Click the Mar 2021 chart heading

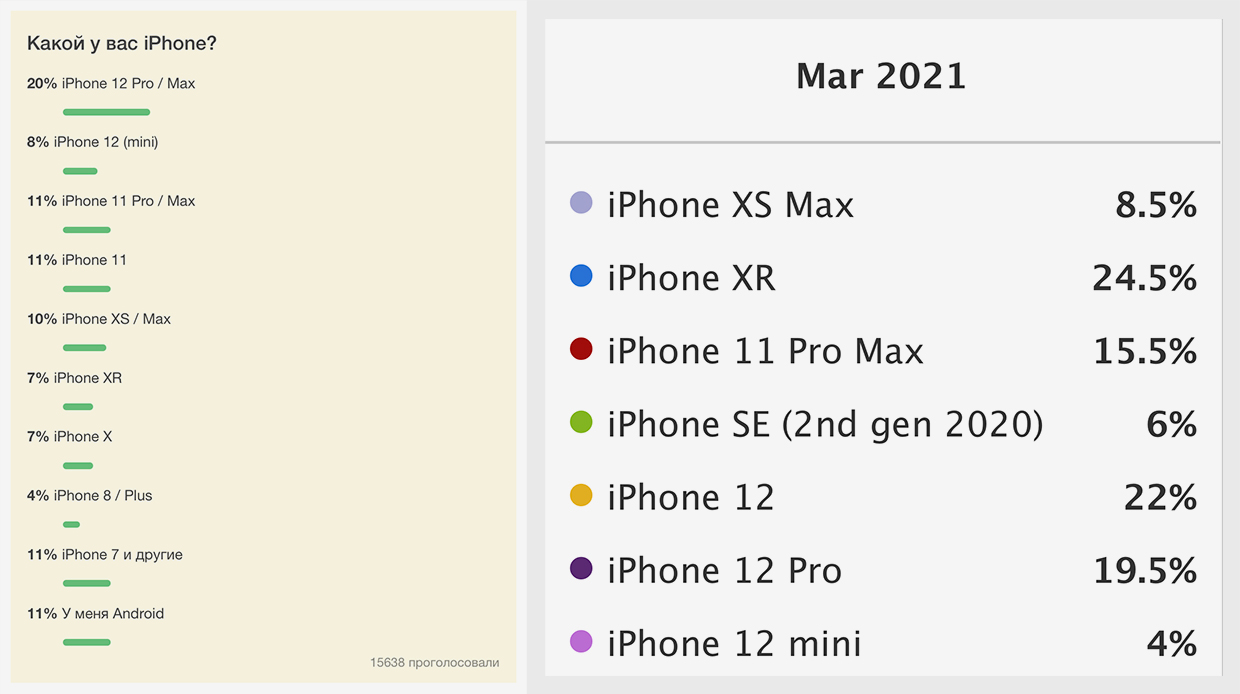[x=881, y=77]
